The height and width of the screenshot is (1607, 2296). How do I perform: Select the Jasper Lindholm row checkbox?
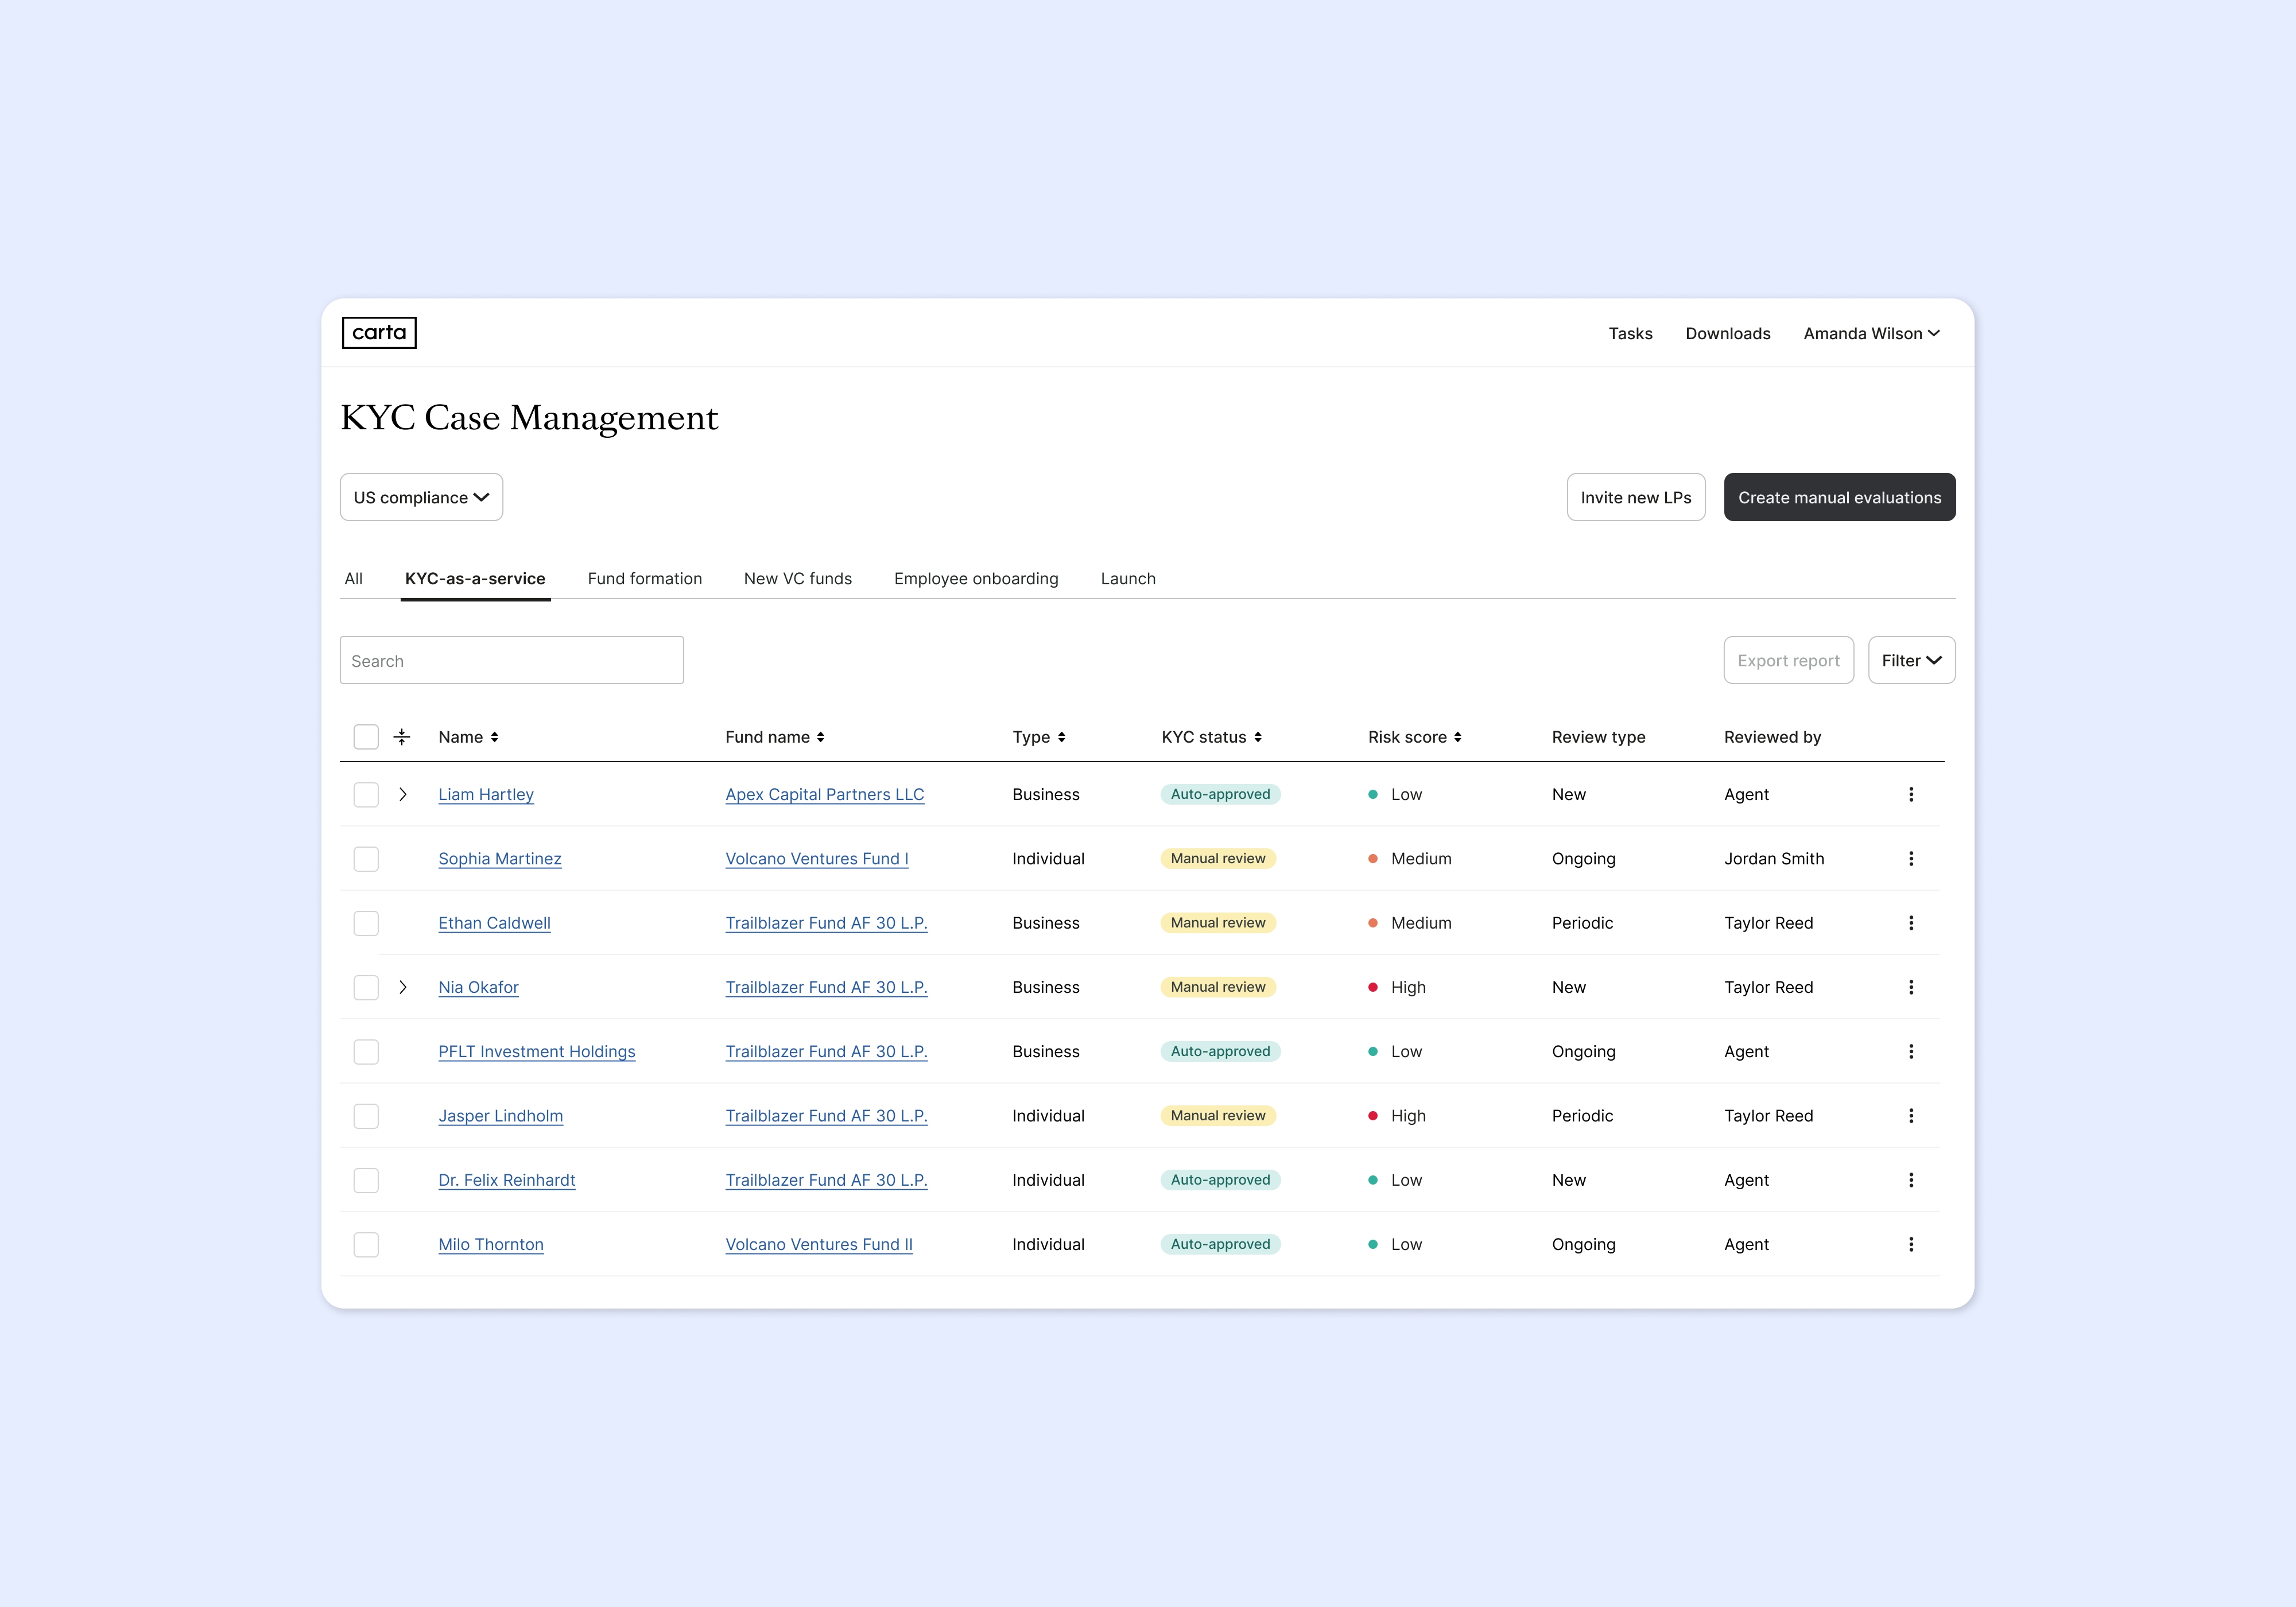tap(366, 1116)
